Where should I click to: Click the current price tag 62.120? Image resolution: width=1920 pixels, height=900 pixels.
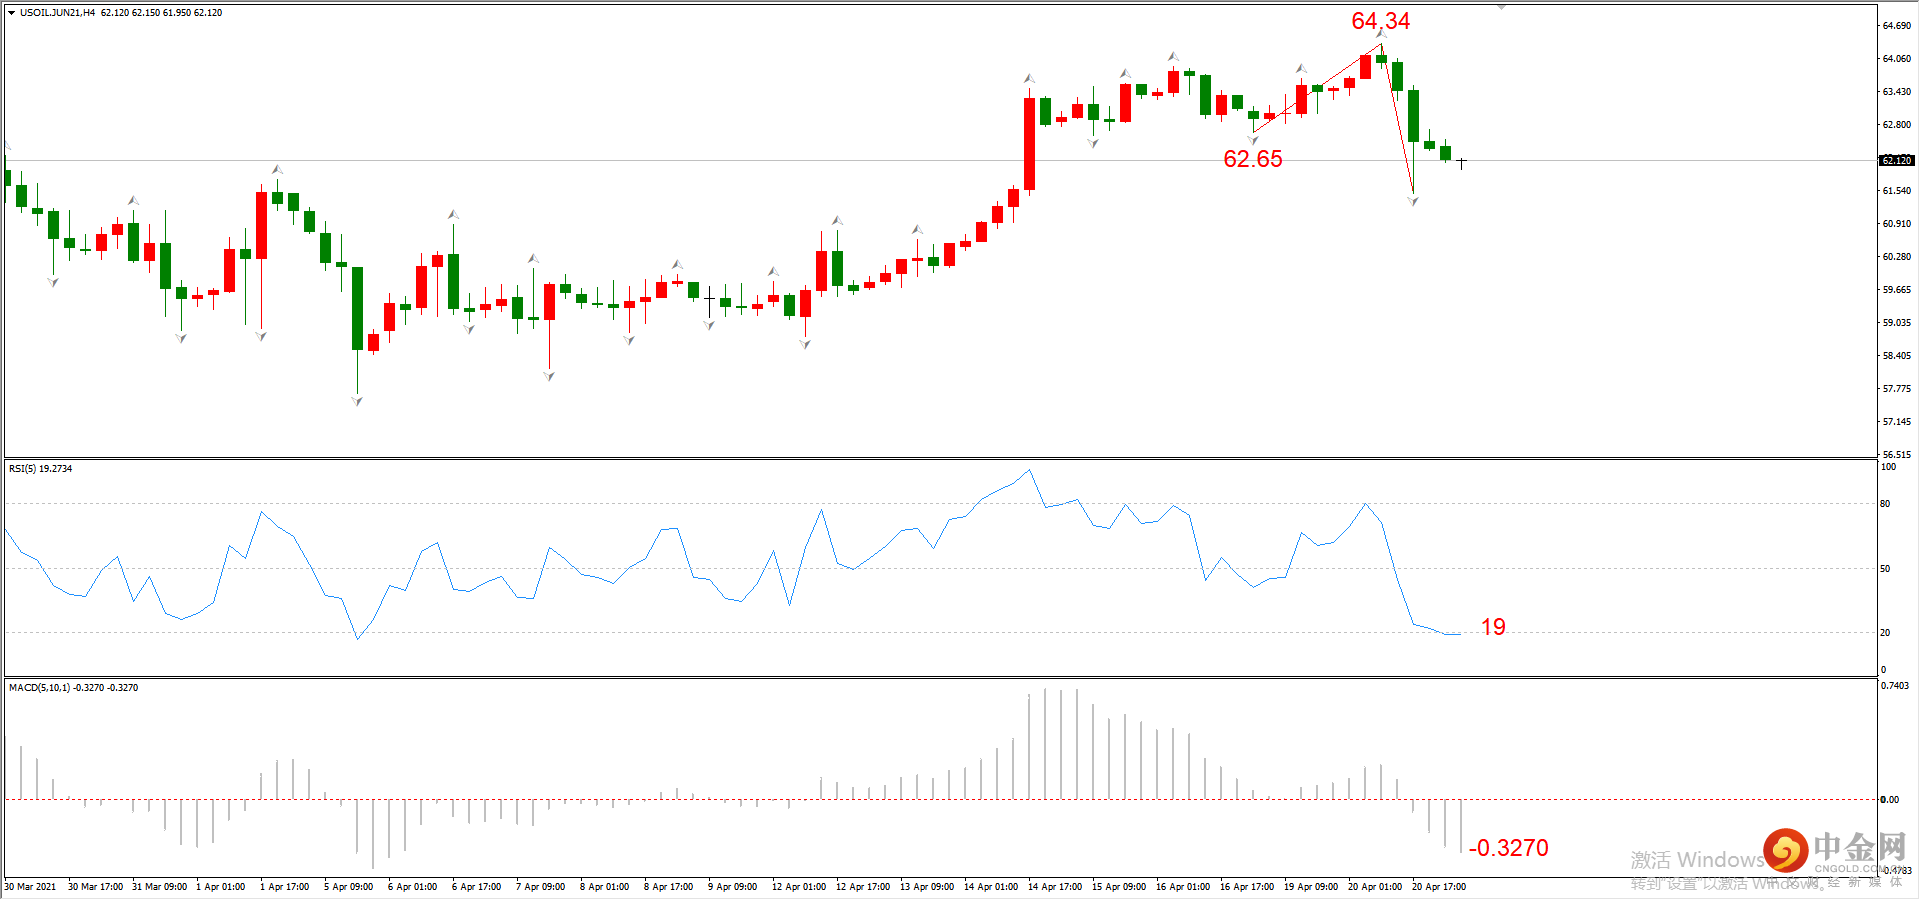click(x=1896, y=160)
